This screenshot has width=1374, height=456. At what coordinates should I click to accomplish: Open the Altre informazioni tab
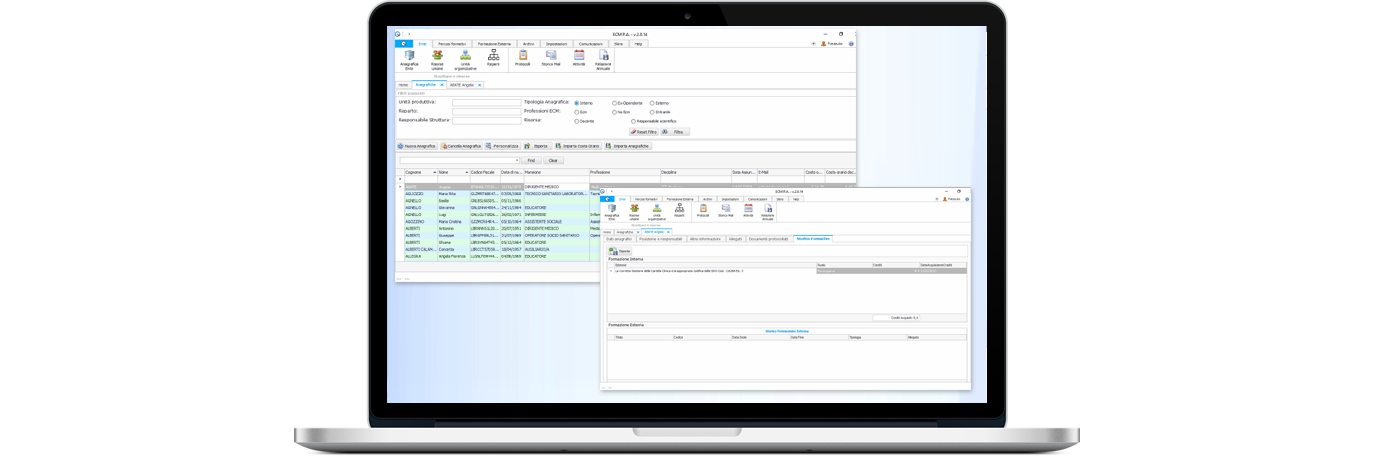(705, 239)
